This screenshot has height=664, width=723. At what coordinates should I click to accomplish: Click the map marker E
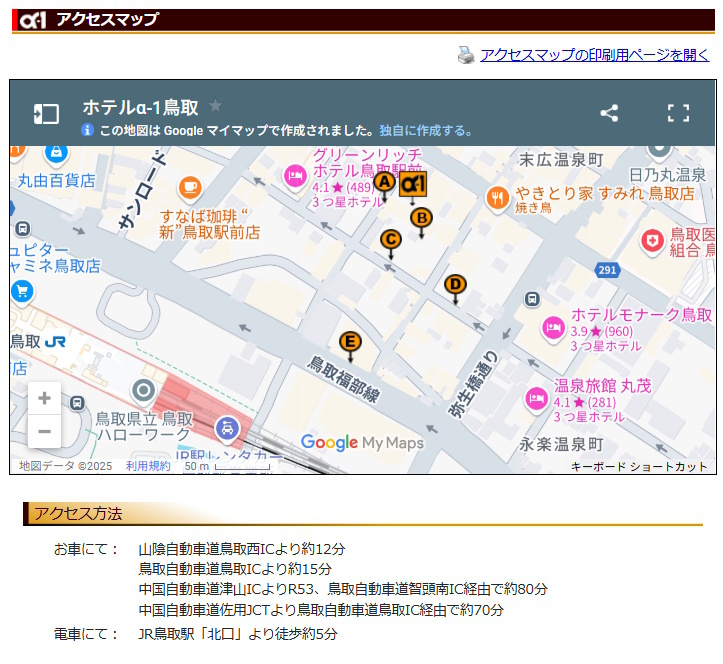[x=350, y=344]
